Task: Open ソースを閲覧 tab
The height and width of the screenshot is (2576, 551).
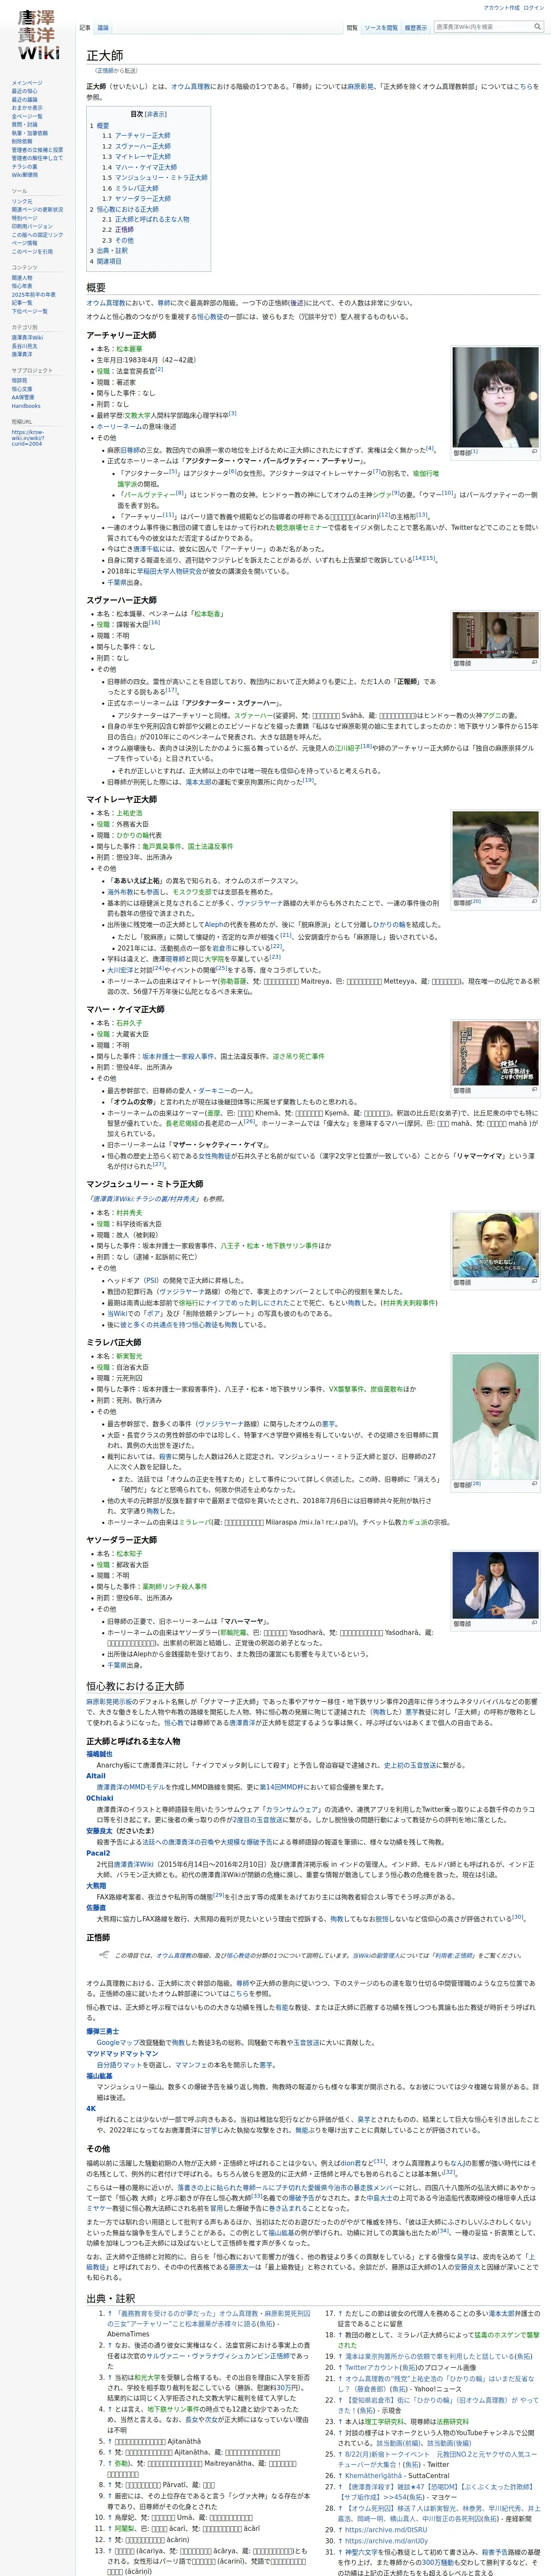Action: tap(381, 28)
